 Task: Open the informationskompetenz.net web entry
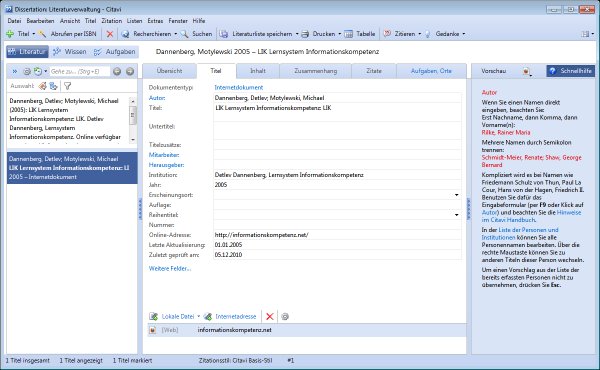coord(307,330)
